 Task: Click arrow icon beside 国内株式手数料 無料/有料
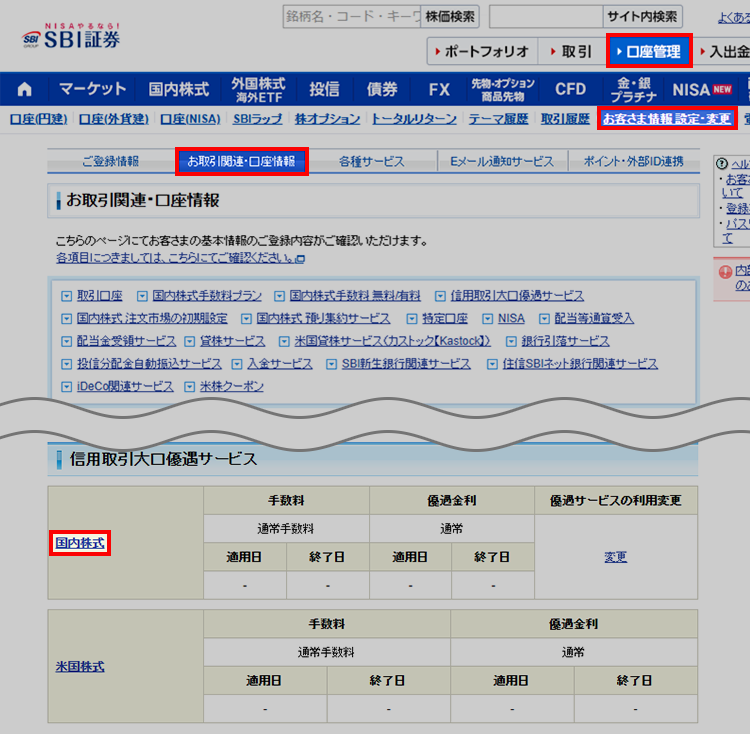[279, 296]
